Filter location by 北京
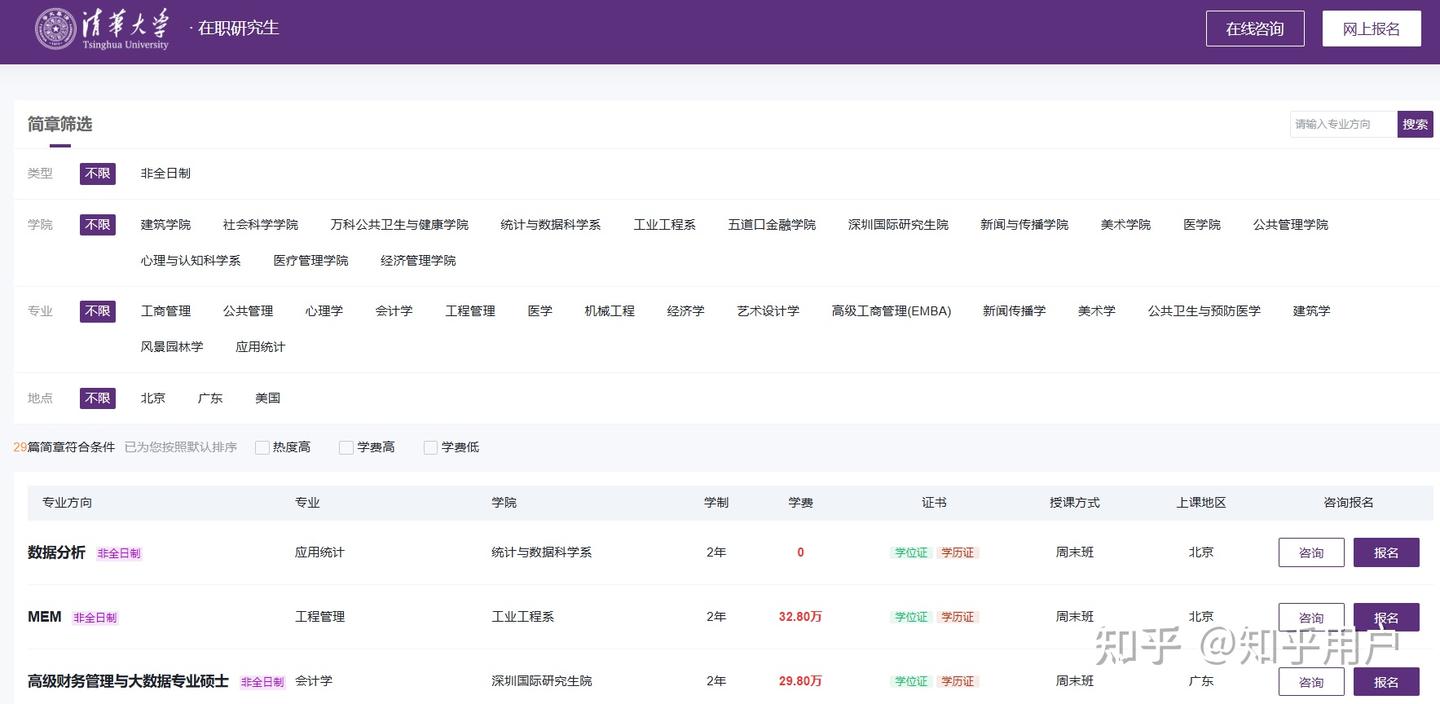The image size is (1440, 704). point(153,398)
